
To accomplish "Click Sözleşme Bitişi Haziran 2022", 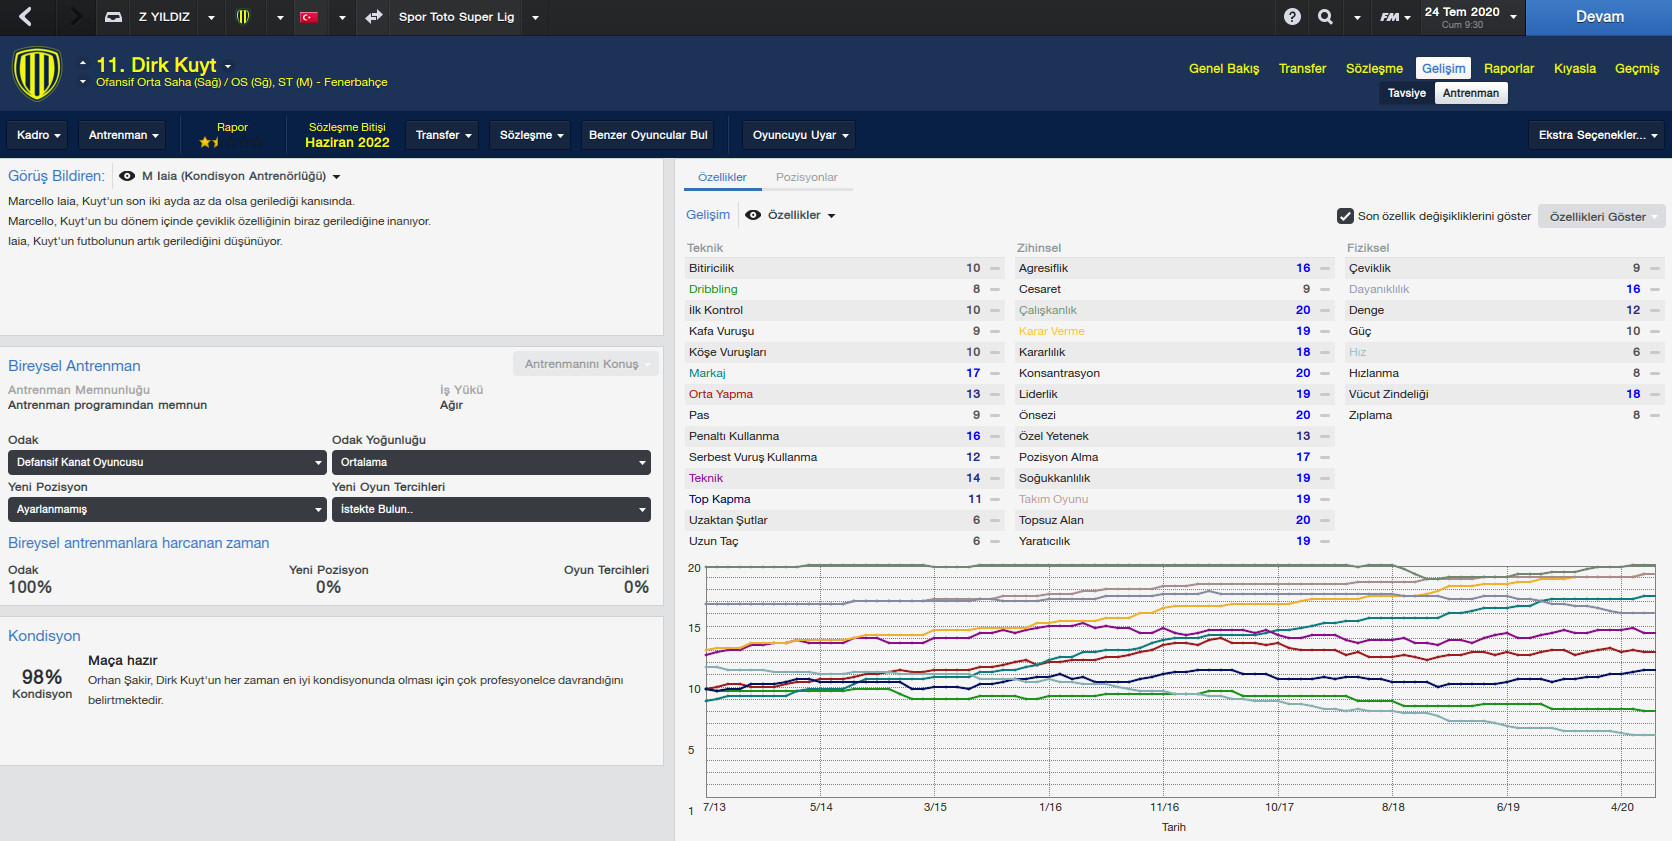I will (347, 135).
